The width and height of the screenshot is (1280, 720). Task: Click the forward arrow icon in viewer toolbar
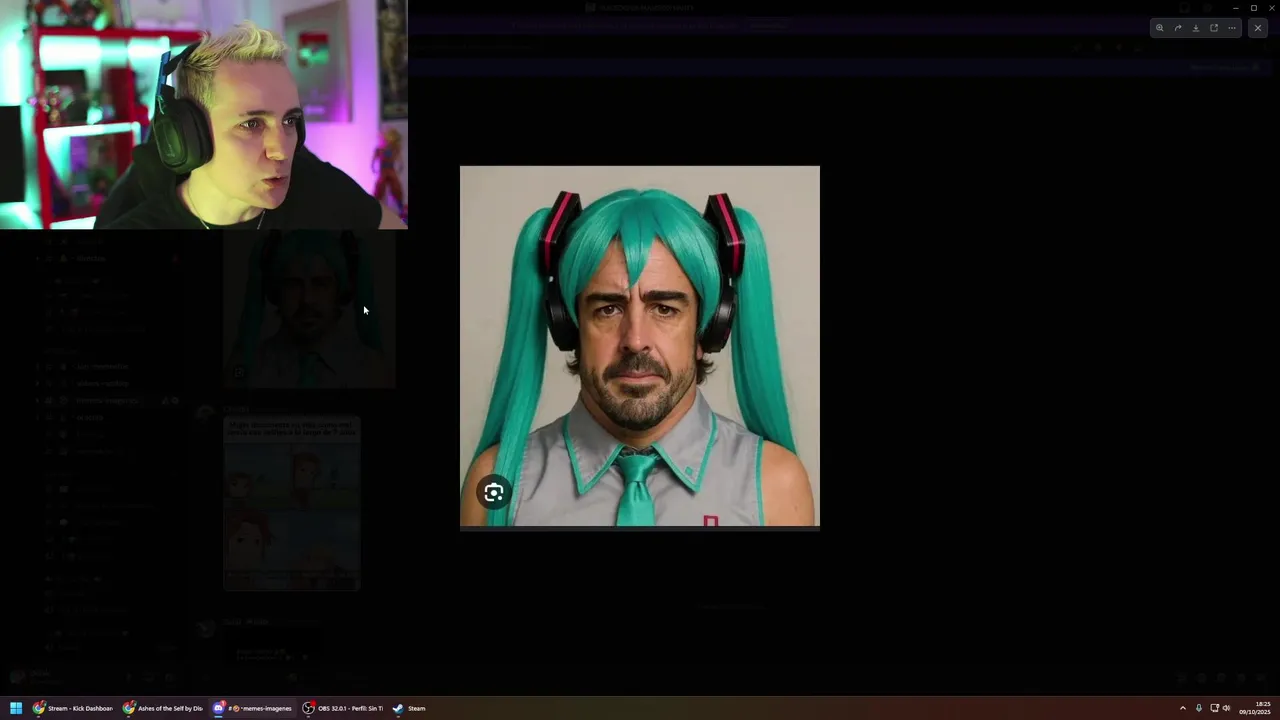[1178, 28]
